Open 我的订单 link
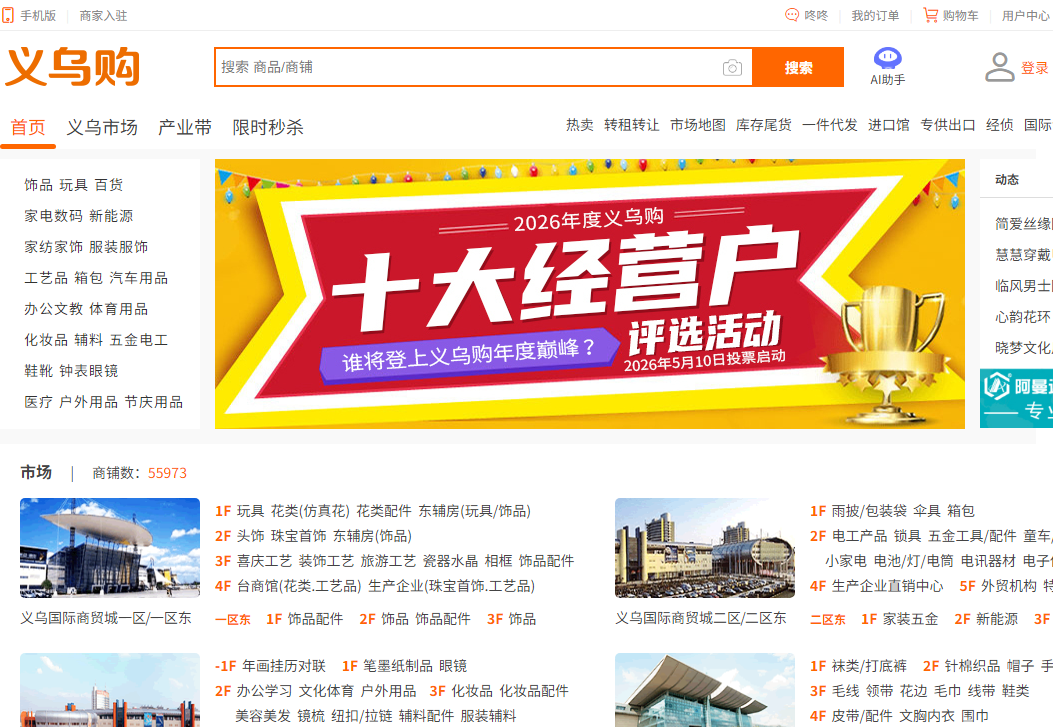This screenshot has height=727, width=1053. click(875, 15)
